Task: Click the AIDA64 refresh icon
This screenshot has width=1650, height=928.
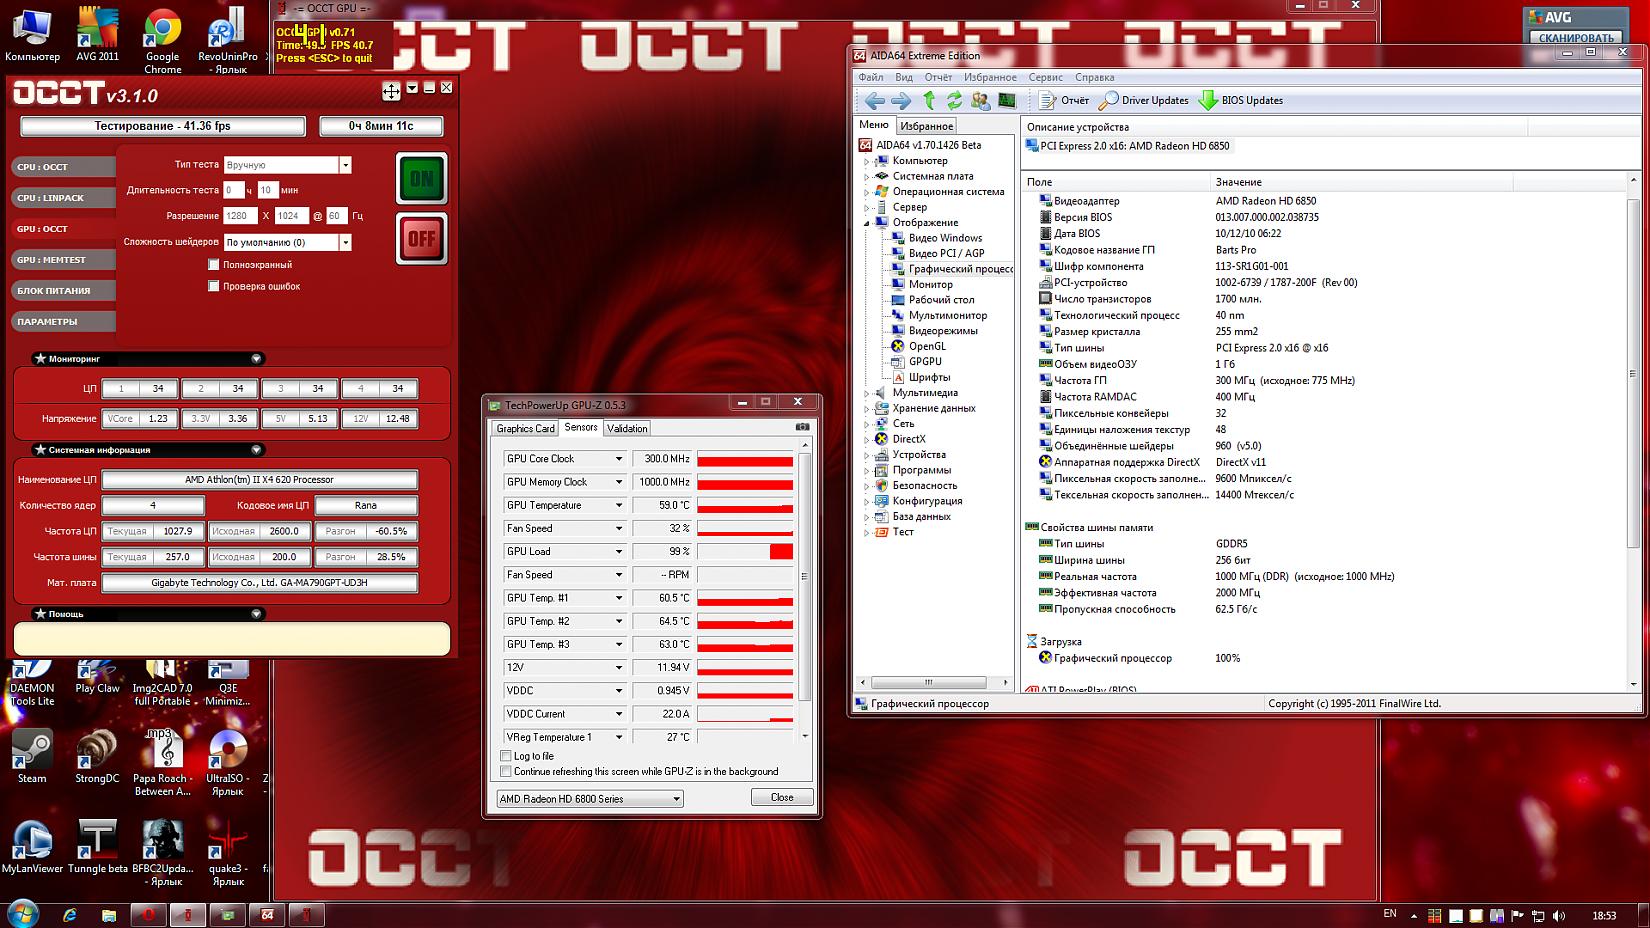Action: (x=954, y=100)
